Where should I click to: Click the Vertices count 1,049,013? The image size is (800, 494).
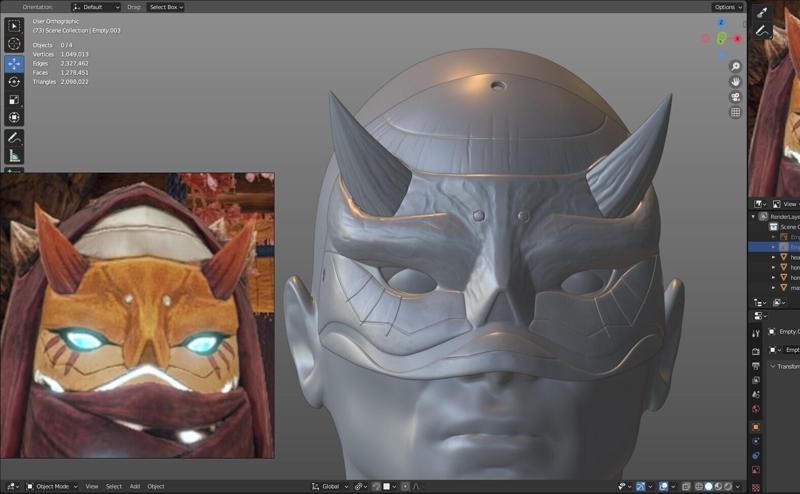[x=74, y=54]
